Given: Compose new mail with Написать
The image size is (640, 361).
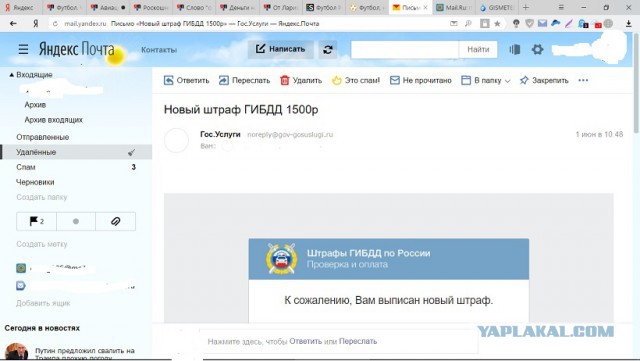Looking at the screenshot, I should [280, 49].
